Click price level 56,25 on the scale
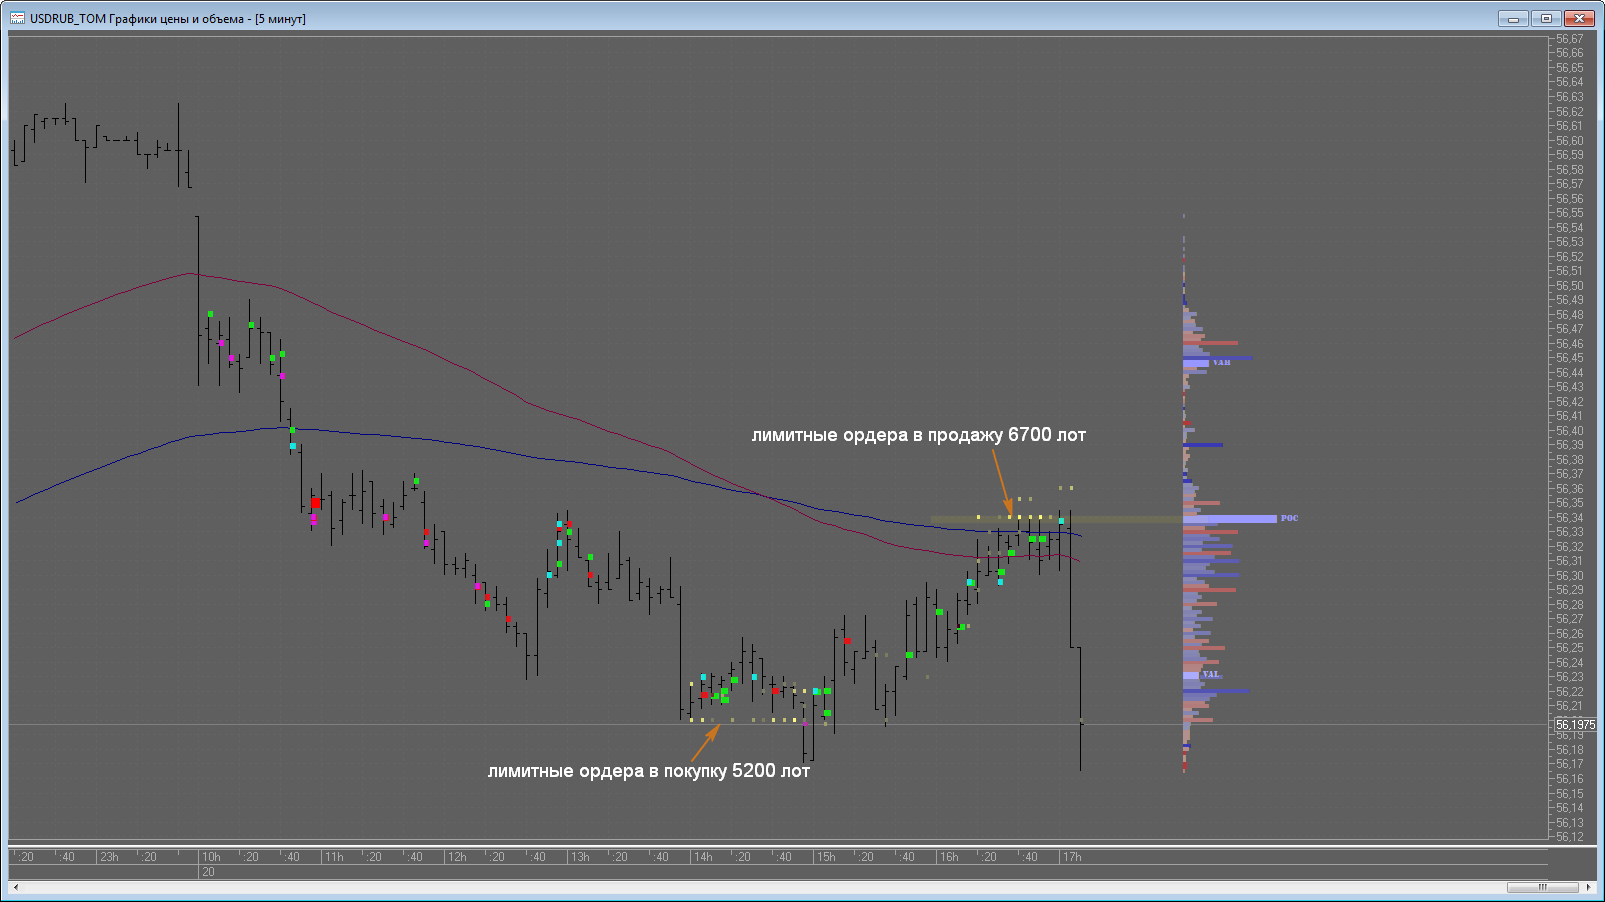1605x902 pixels. [1569, 648]
